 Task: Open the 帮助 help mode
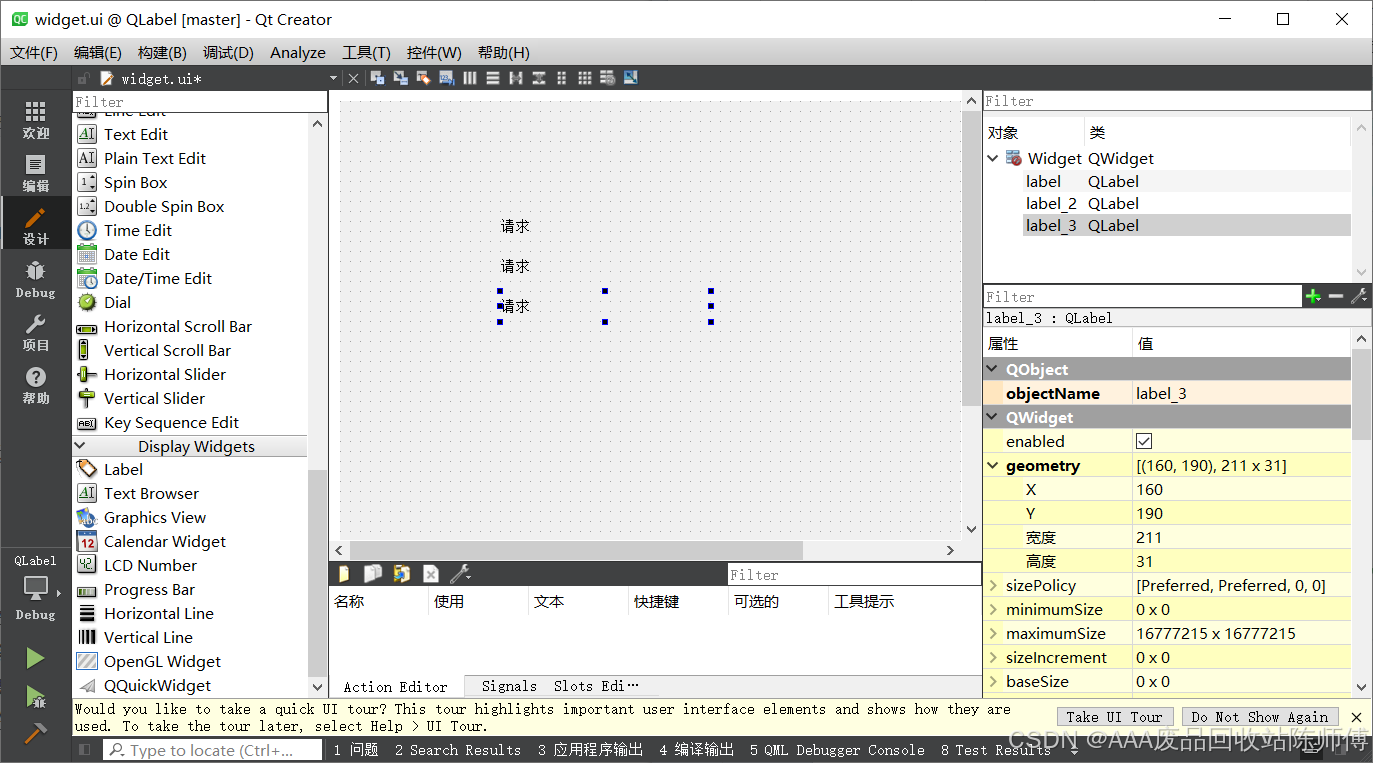36,385
